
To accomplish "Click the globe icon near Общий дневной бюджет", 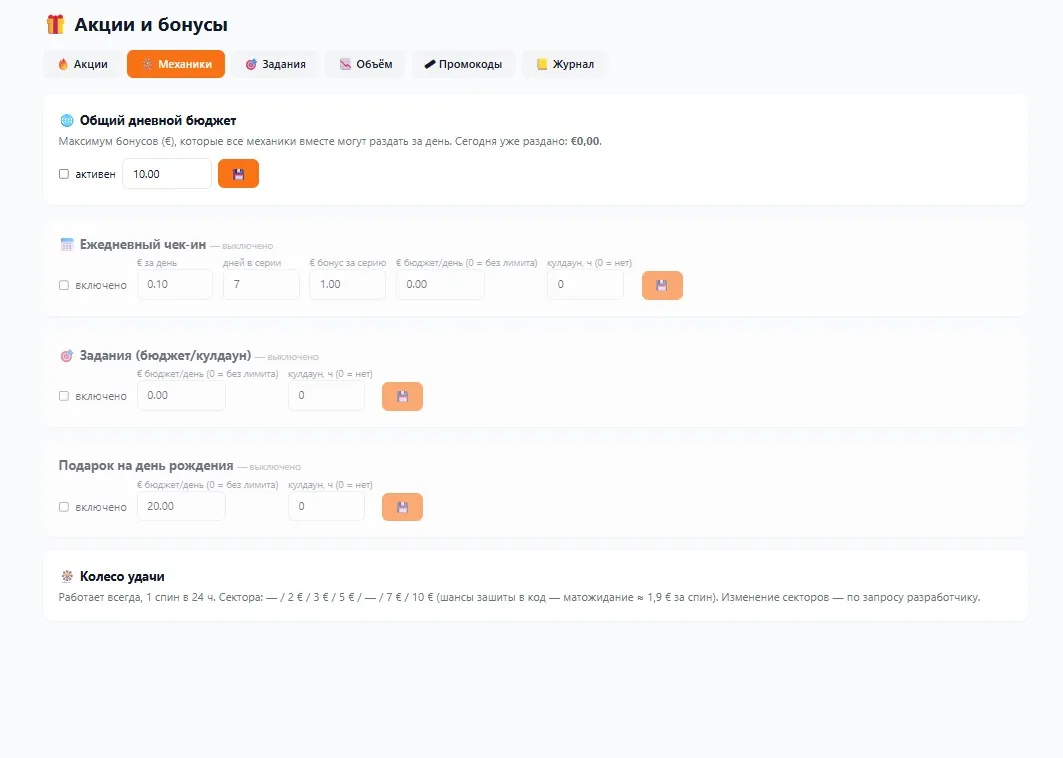I will tap(66, 121).
